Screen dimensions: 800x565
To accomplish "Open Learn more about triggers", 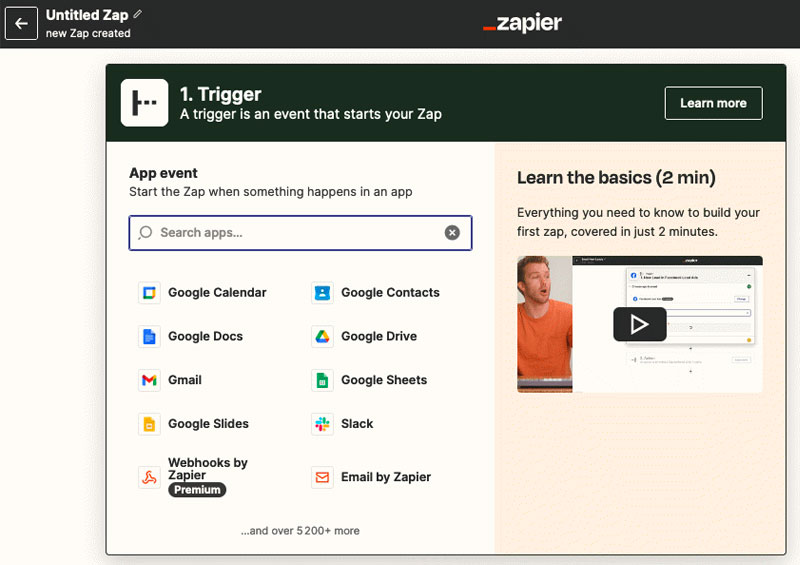I will point(713,103).
